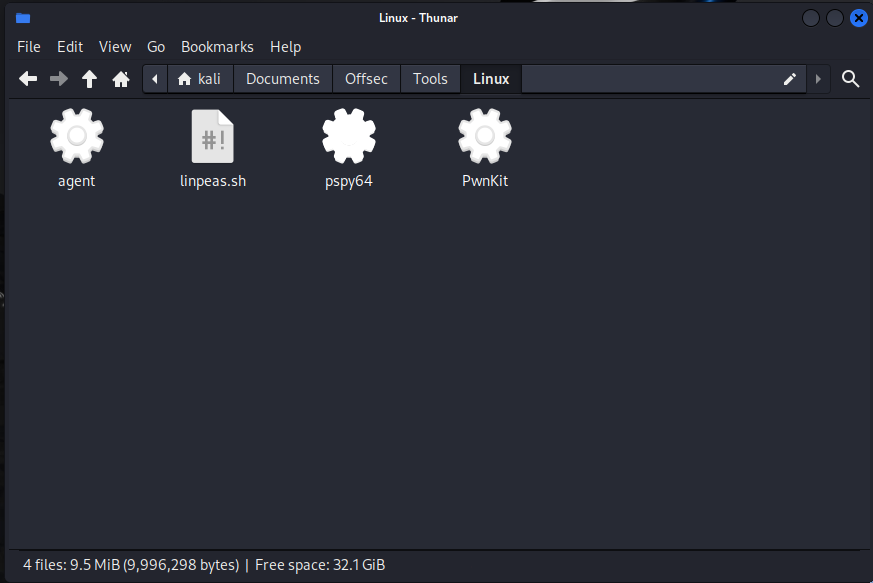
Task: Go up to the parent folder
Action: click(x=89, y=79)
